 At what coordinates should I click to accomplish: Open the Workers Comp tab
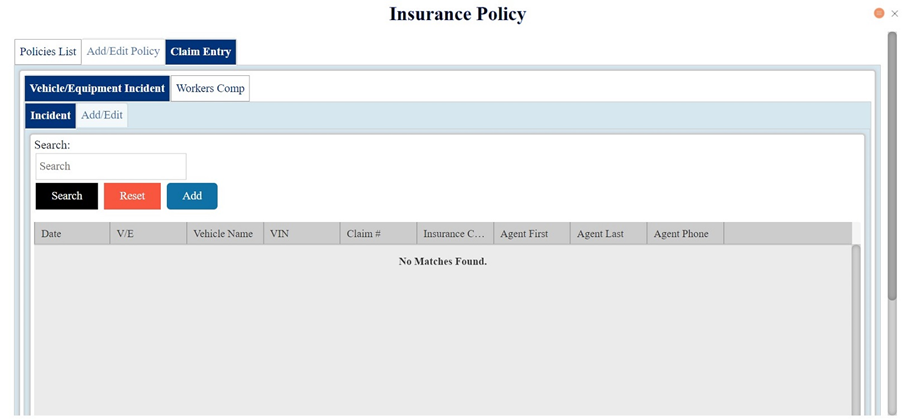coord(210,88)
